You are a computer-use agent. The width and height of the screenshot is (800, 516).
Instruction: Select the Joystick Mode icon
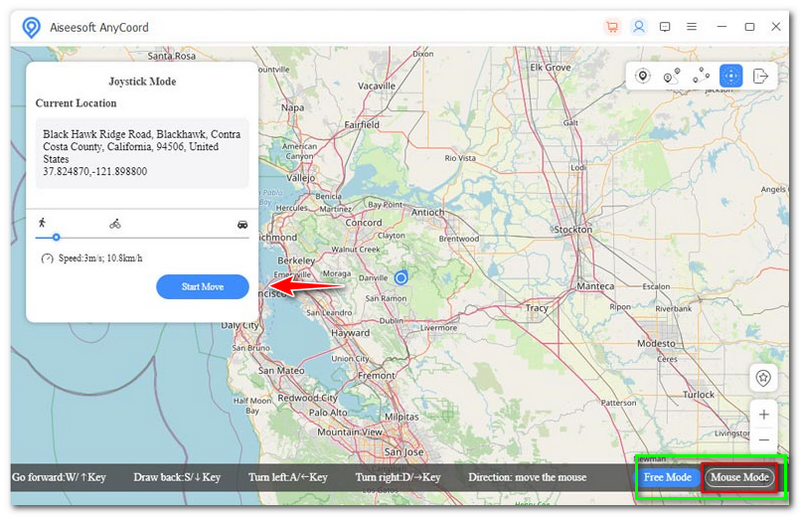click(x=731, y=76)
